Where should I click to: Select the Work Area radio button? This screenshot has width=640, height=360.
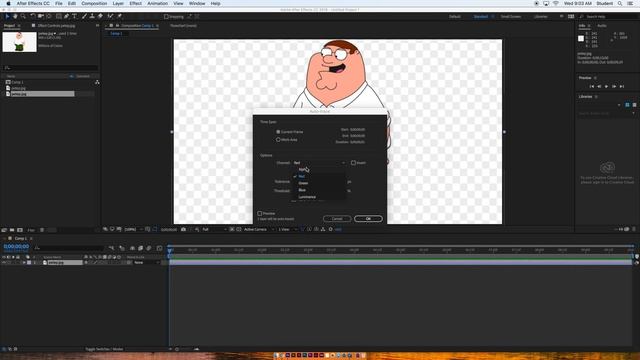[x=278, y=140]
